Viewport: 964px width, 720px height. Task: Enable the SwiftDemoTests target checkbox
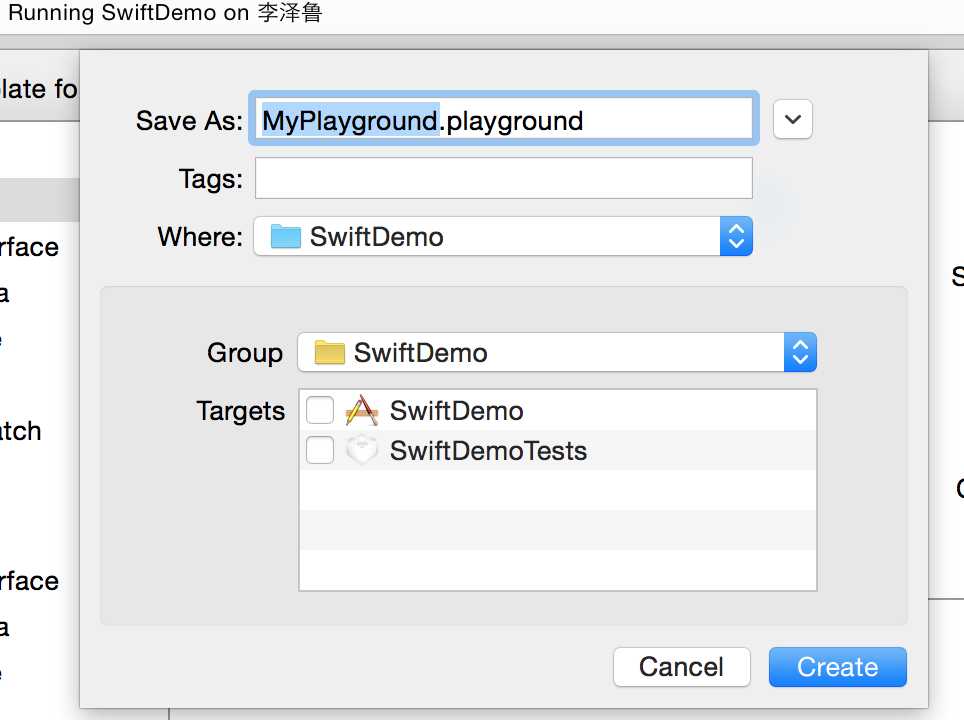320,451
